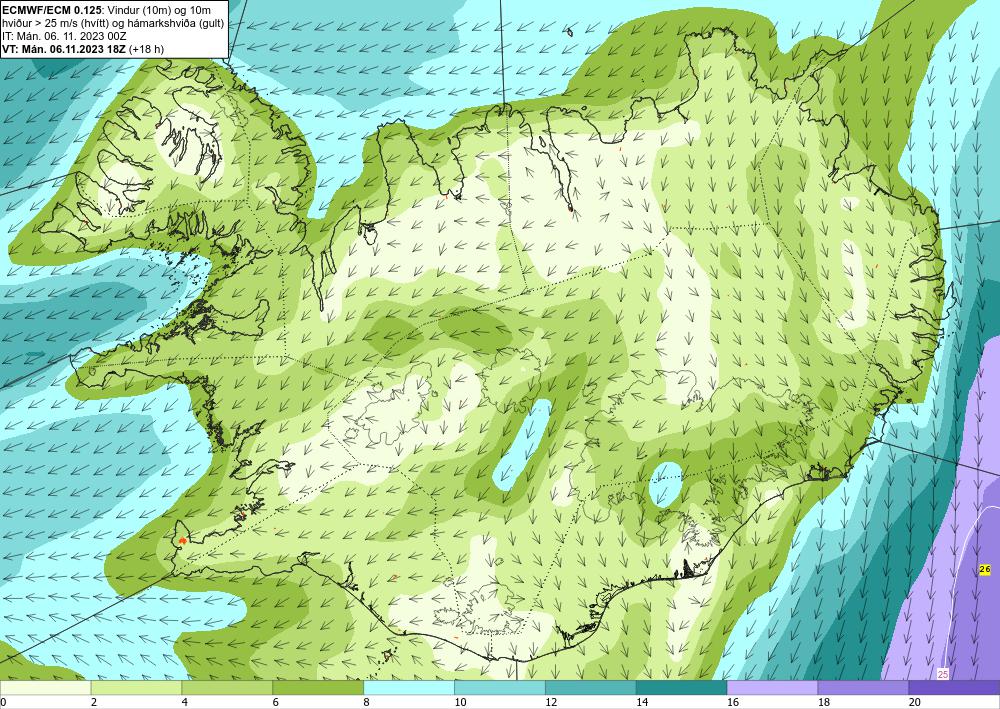
Task: Select the light cyan legend swatch between 8 and 10
Action: coord(409,687)
